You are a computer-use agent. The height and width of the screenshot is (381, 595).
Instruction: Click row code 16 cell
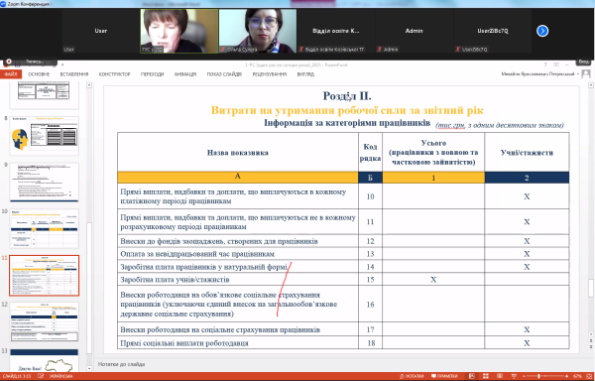click(370, 304)
